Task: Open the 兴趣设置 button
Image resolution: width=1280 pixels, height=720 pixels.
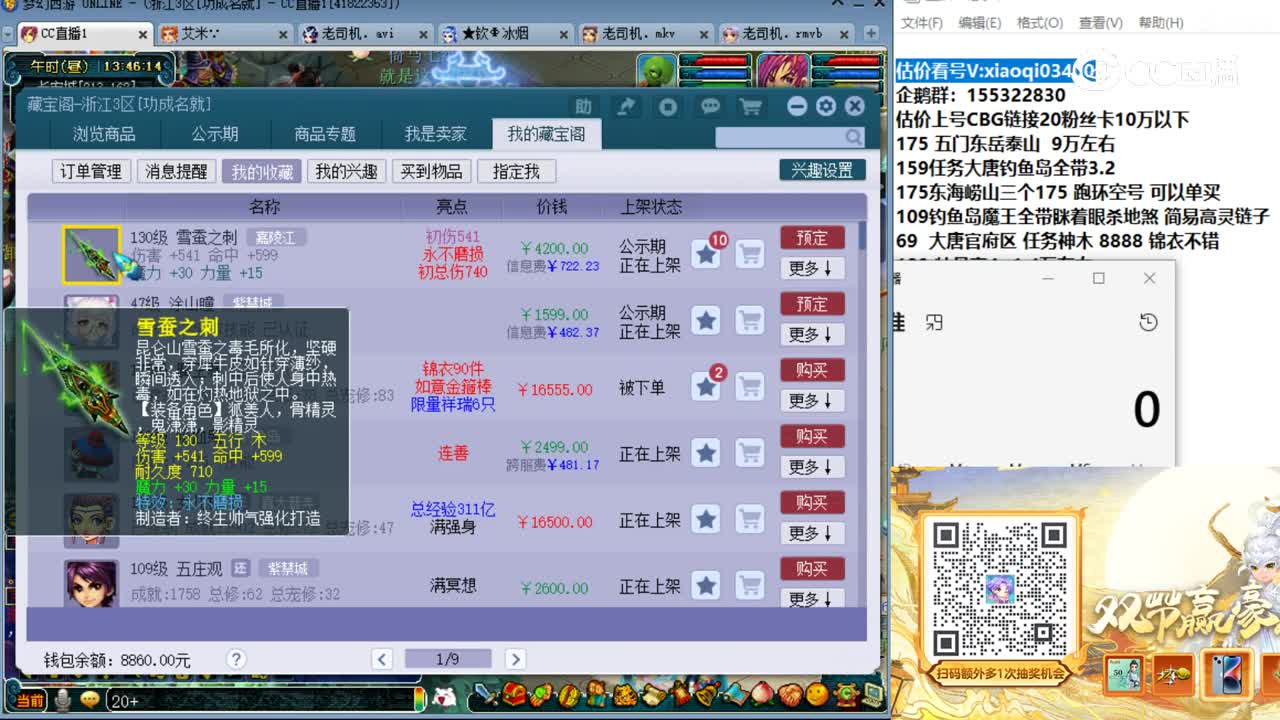Action: click(822, 171)
